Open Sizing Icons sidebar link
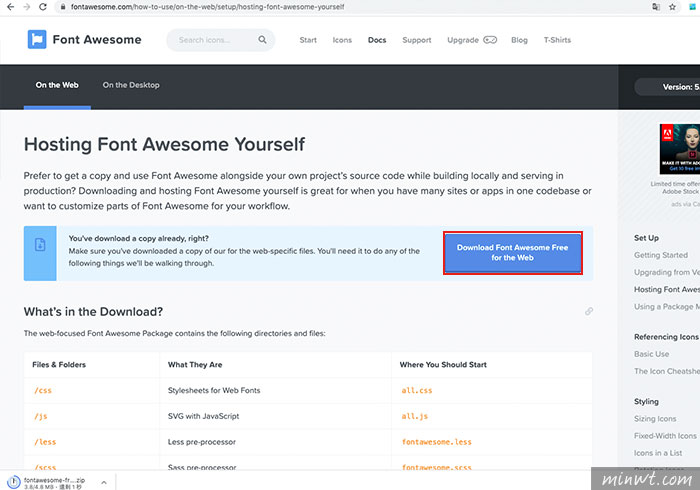 coord(655,419)
